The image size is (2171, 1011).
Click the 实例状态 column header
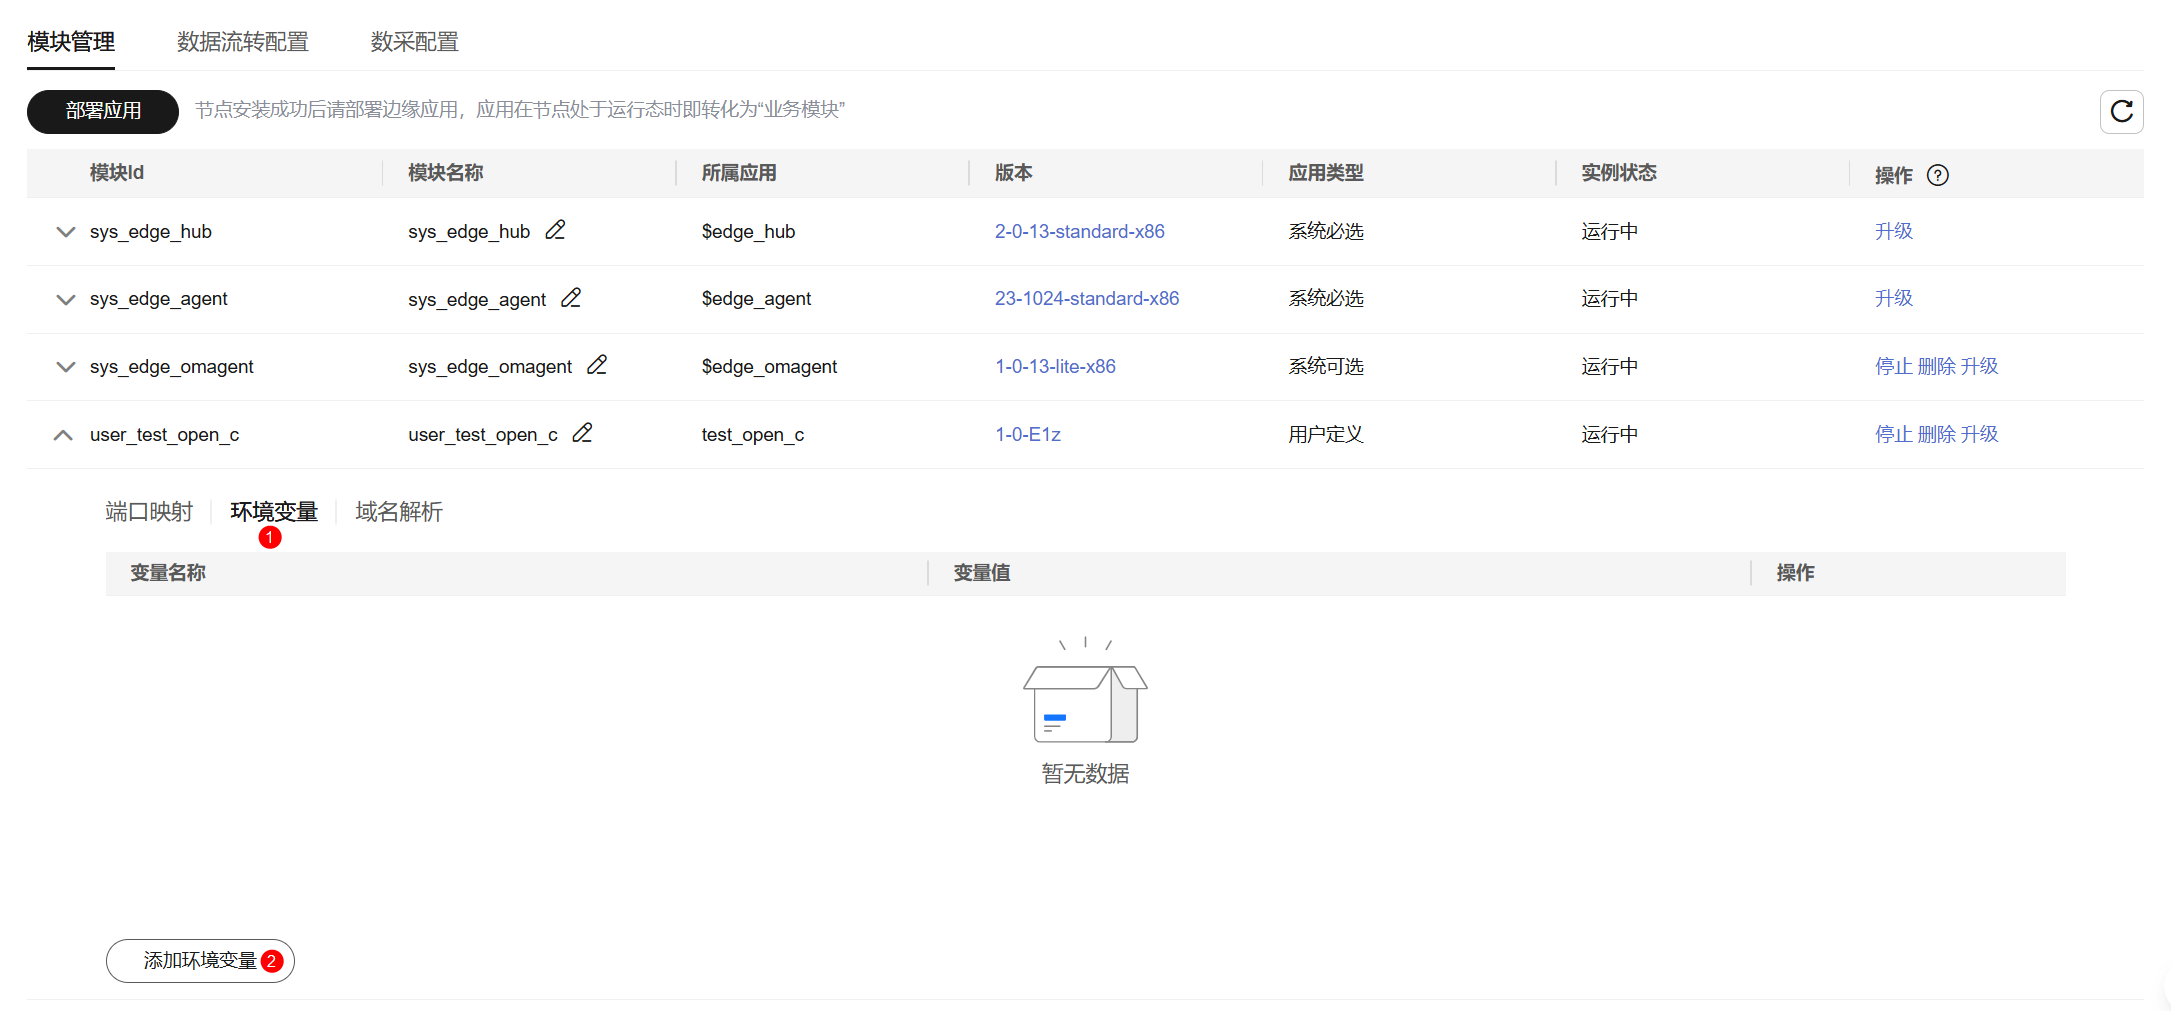pos(1619,172)
